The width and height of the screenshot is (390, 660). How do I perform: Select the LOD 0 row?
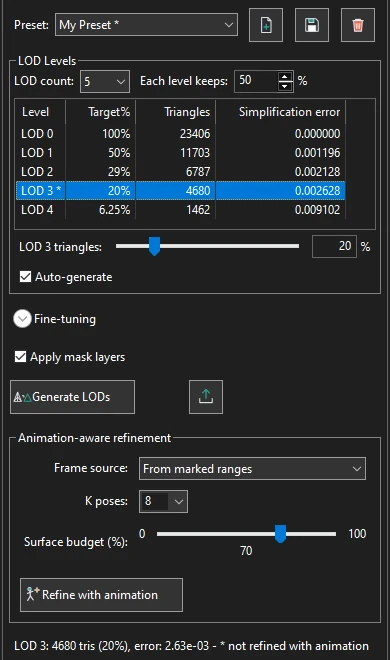click(x=180, y=134)
